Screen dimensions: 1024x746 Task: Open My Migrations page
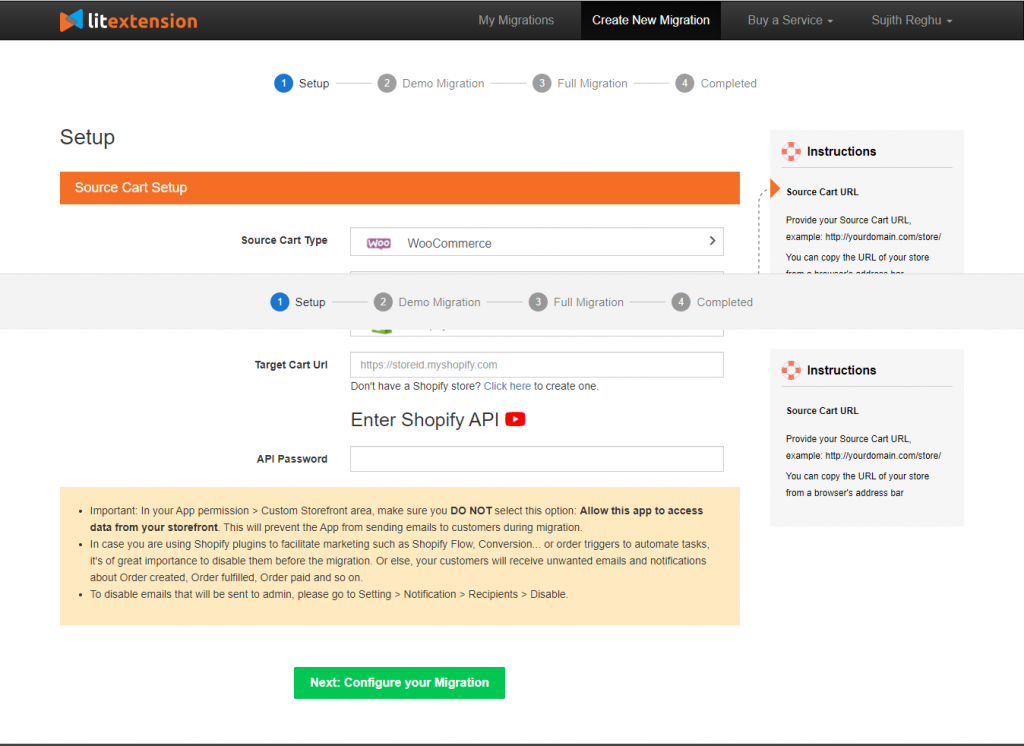coord(516,20)
